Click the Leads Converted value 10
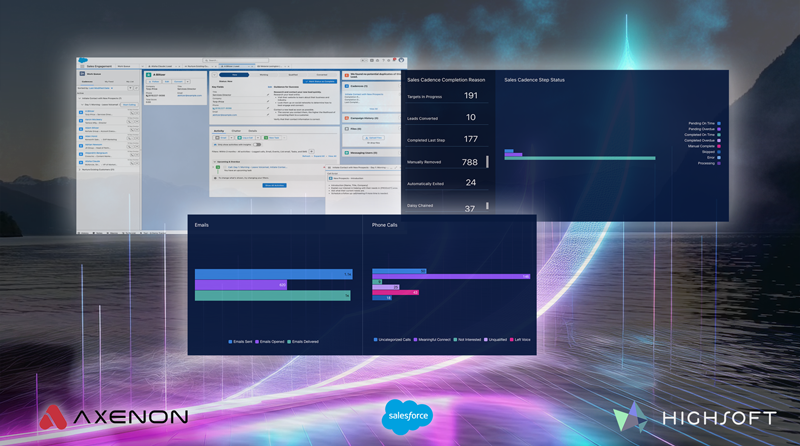Viewport: 800px width, 446px height. click(x=471, y=117)
